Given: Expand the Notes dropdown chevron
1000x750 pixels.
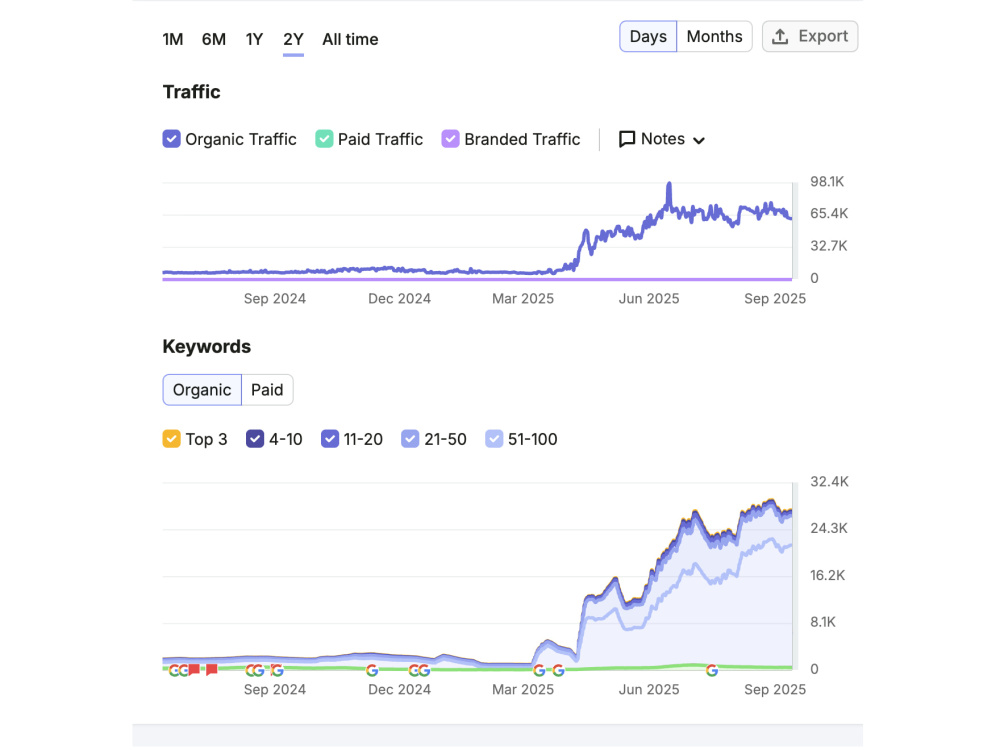Looking at the screenshot, I should pyautogui.click(x=699, y=140).
